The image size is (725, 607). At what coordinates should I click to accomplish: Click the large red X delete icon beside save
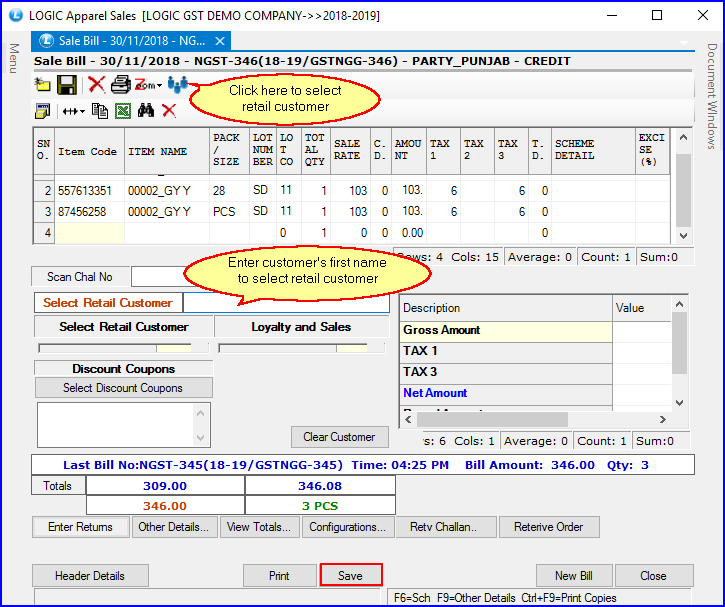97,85
